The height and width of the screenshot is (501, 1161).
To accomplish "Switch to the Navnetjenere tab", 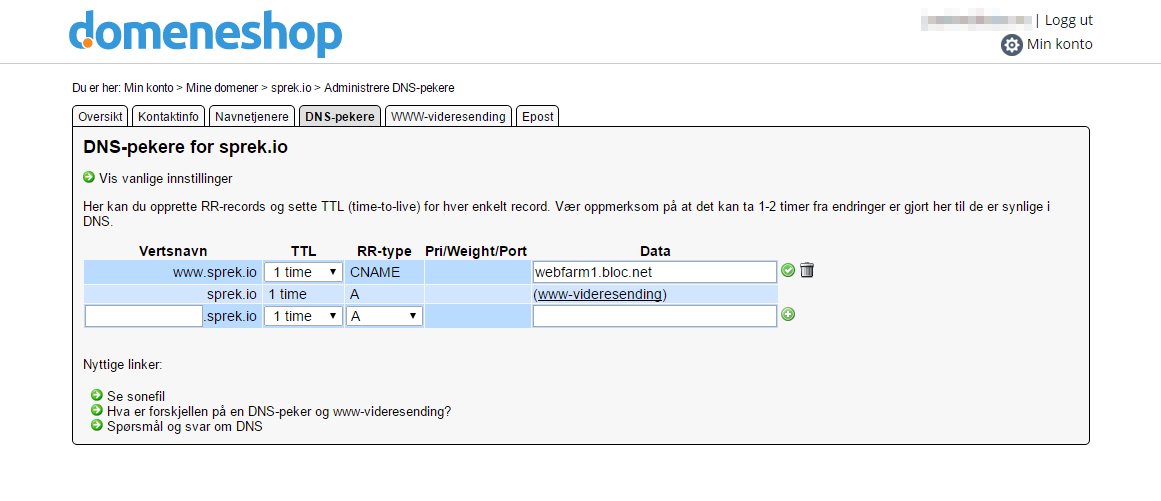I will pos(253,116).
